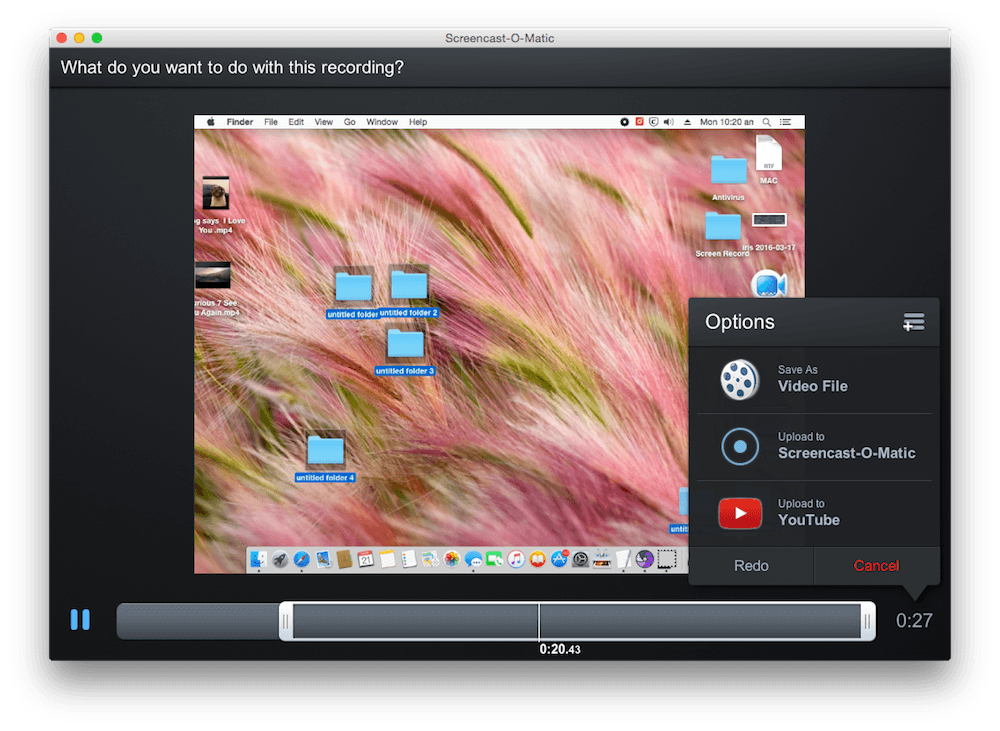The width and height of the screenshot is (1000, 731).
Task: Open the Help menu in recording preview
Action: pyautogui.click(x=418, y=122)
